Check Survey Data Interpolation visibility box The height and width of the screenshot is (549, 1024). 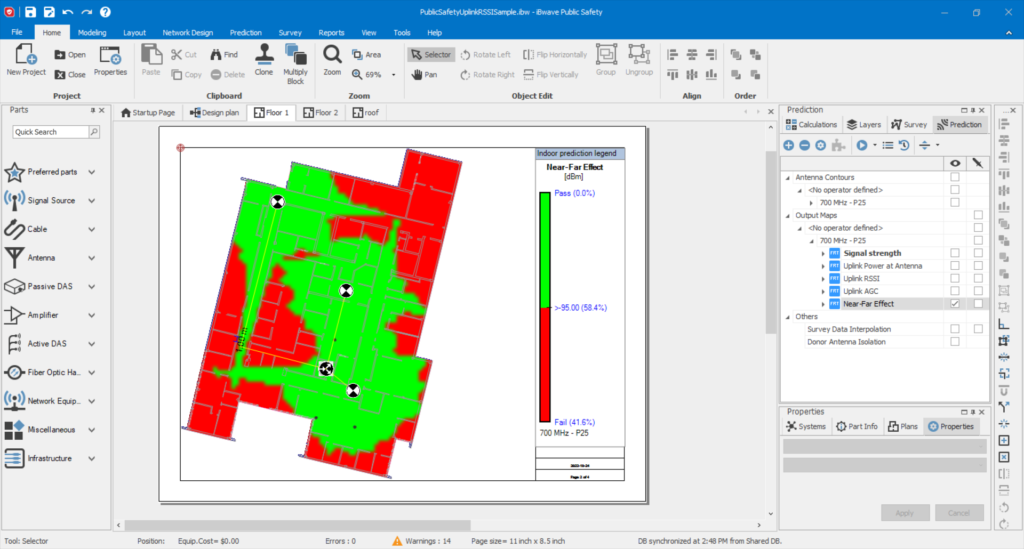(x=955, y=329)
